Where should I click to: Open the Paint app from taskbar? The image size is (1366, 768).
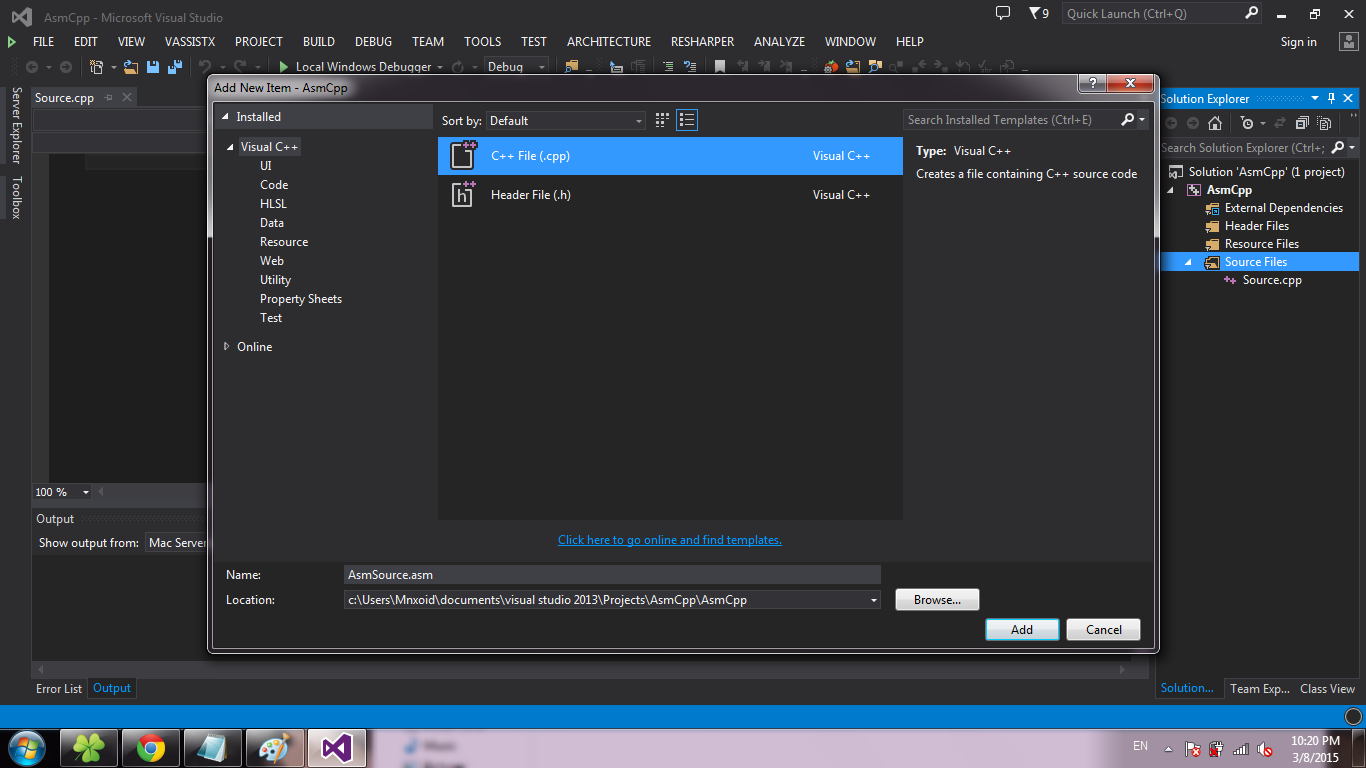[274, 748]
